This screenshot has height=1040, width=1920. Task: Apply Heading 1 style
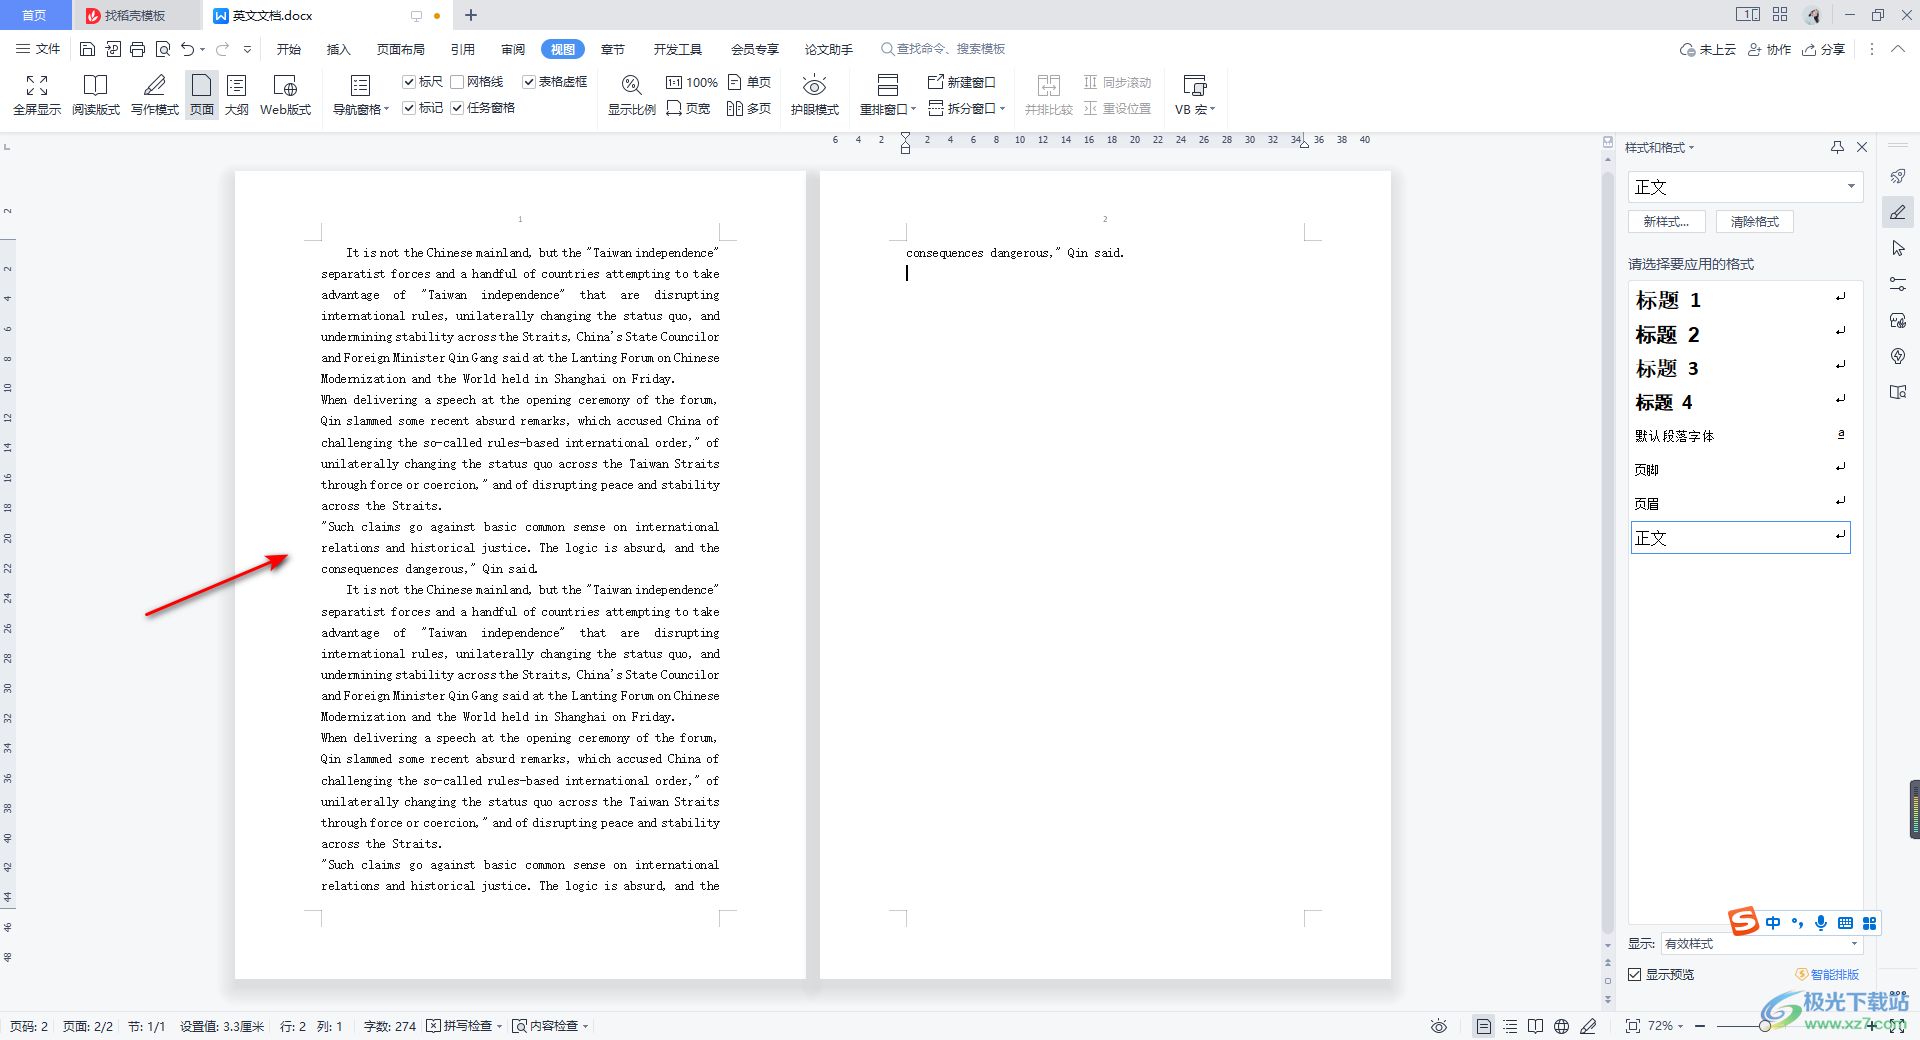1740,300
